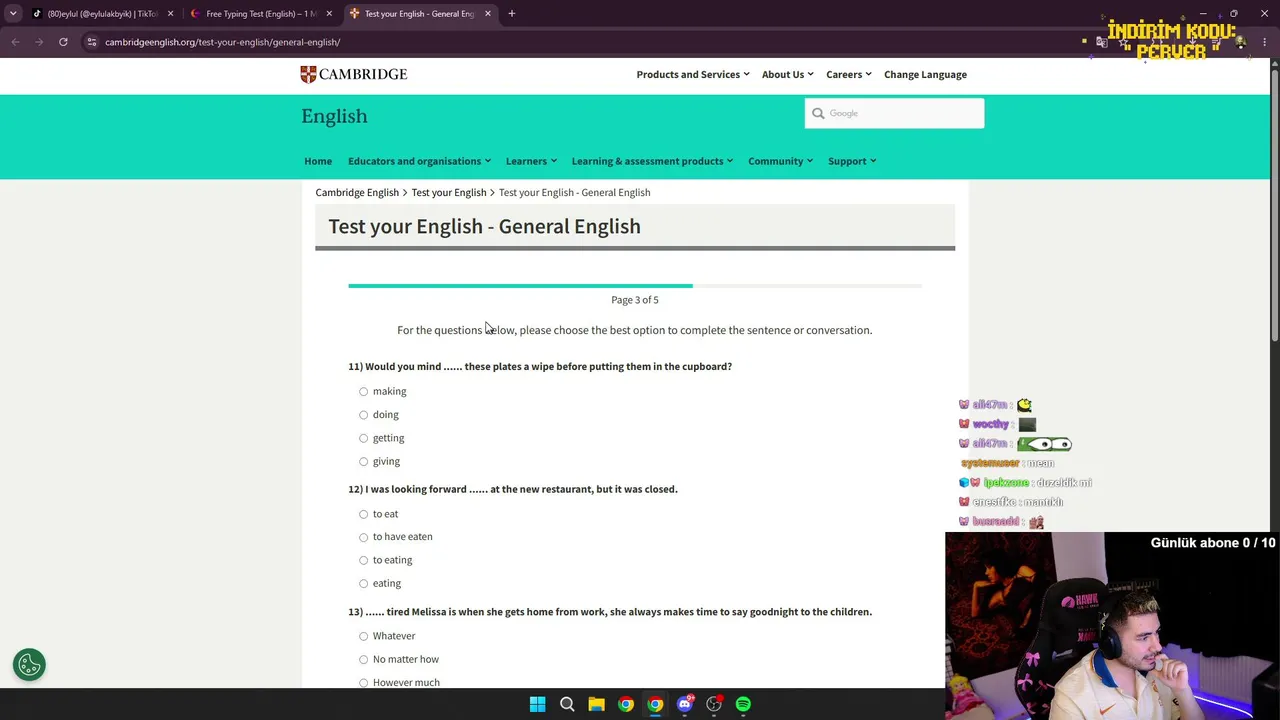Click the Cambridge shield logo
Screen dimensions: 1280x720
click(x=308, y=74)
